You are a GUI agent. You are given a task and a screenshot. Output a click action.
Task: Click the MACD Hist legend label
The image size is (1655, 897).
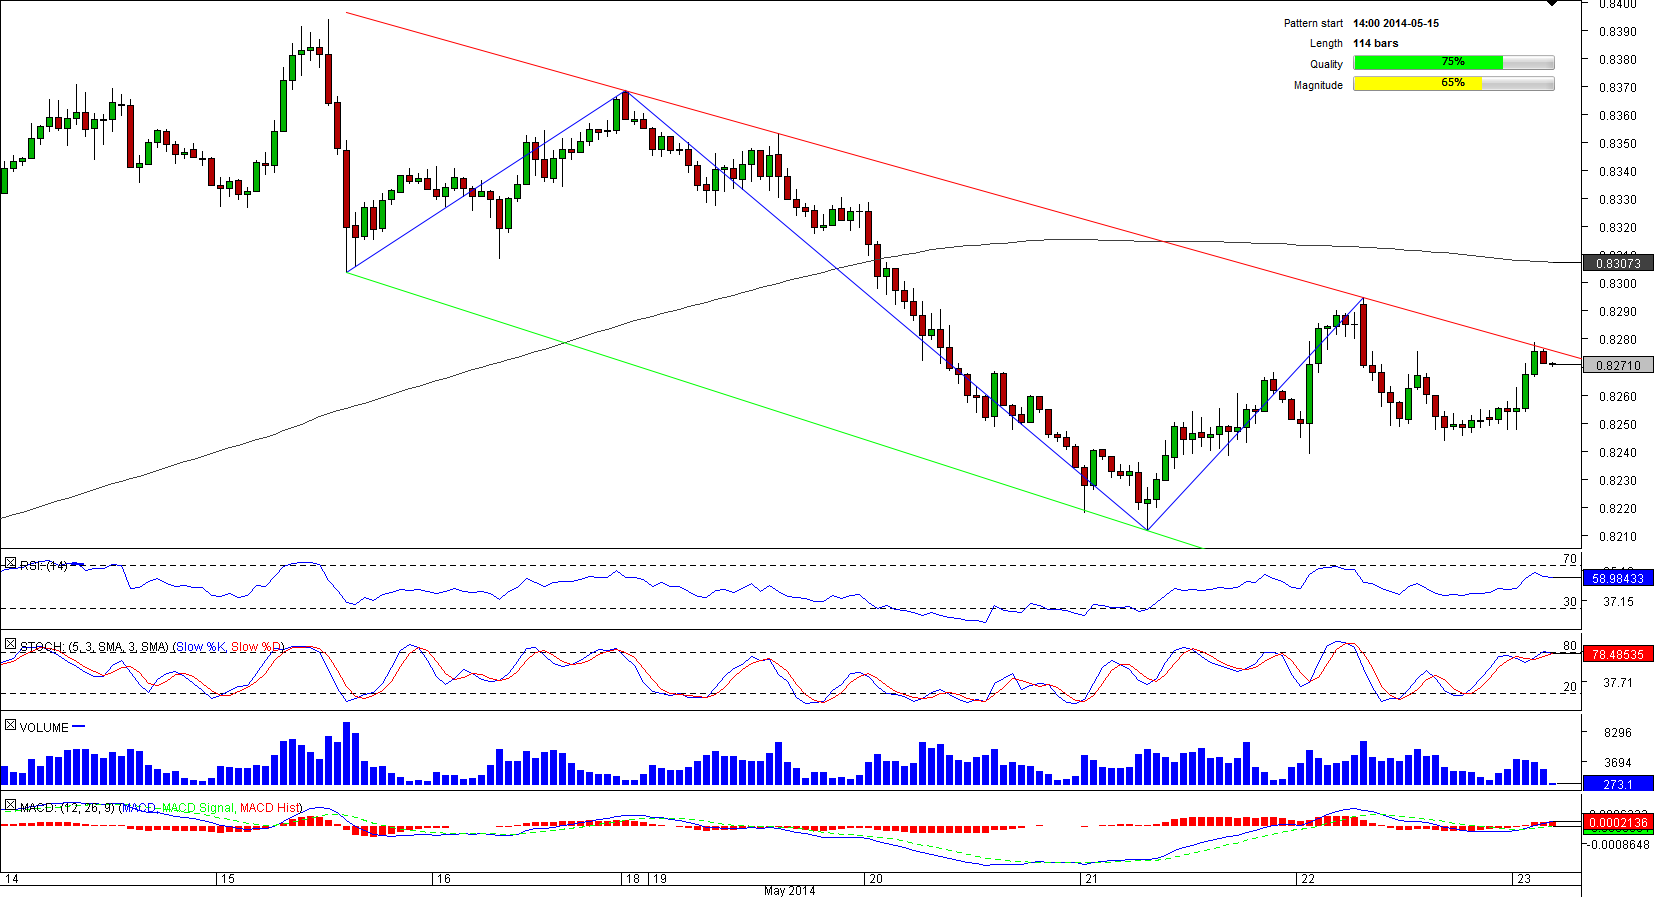270,808
